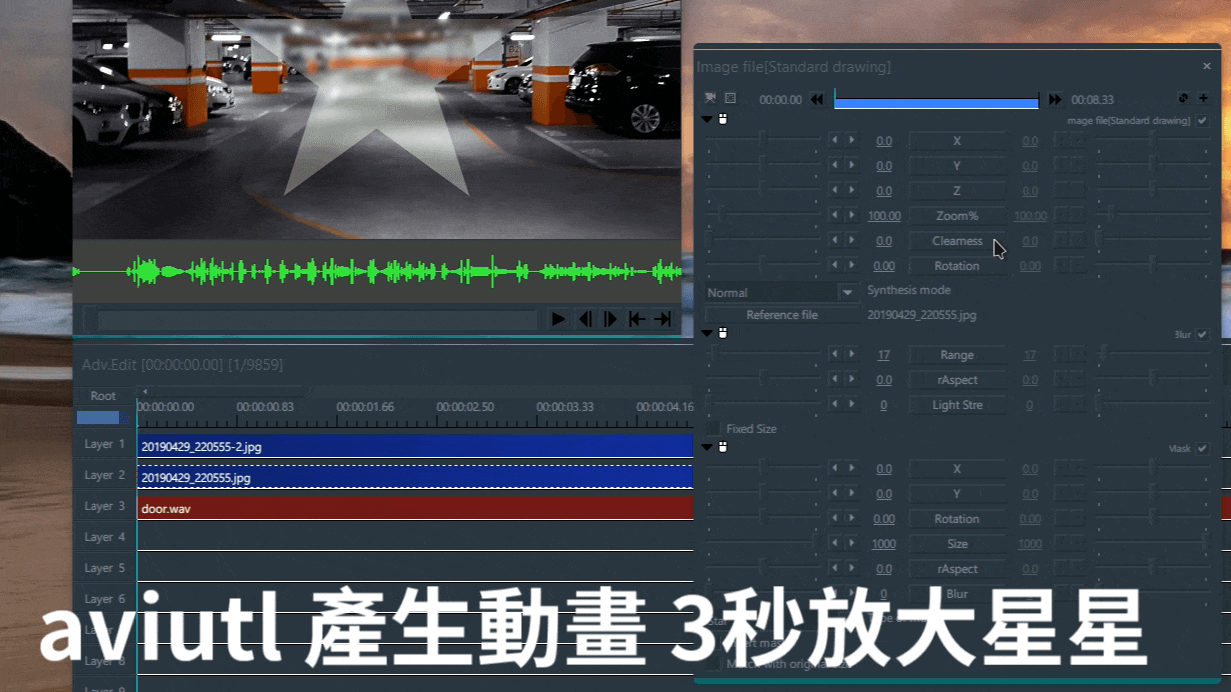
Task: Increase Zoom% with its right arrow
Action: [x=852, y=215]
